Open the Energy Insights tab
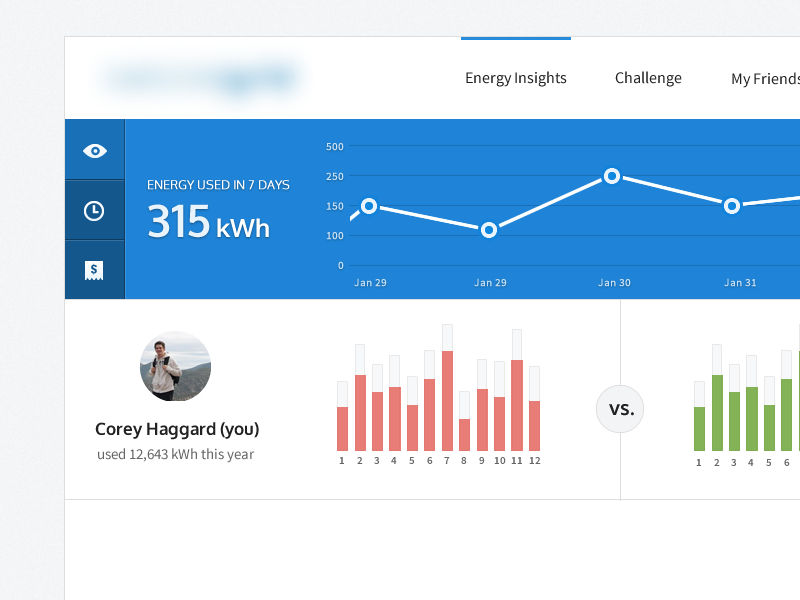This screenshot has width=800, height=600. point(516,78)
